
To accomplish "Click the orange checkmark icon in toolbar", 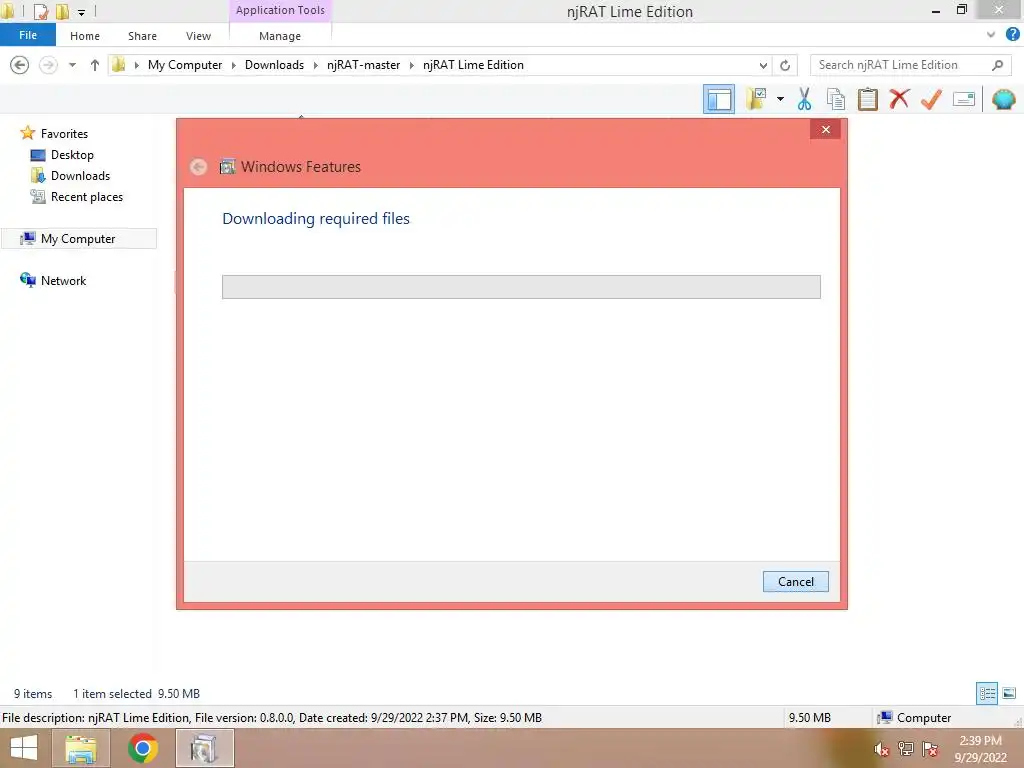I will click(931, 99).
